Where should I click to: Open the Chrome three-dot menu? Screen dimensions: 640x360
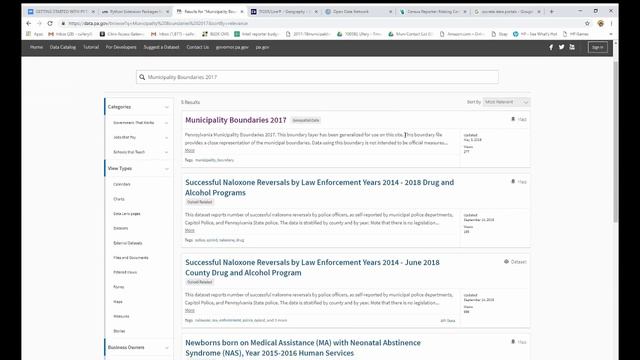point(611,23)
